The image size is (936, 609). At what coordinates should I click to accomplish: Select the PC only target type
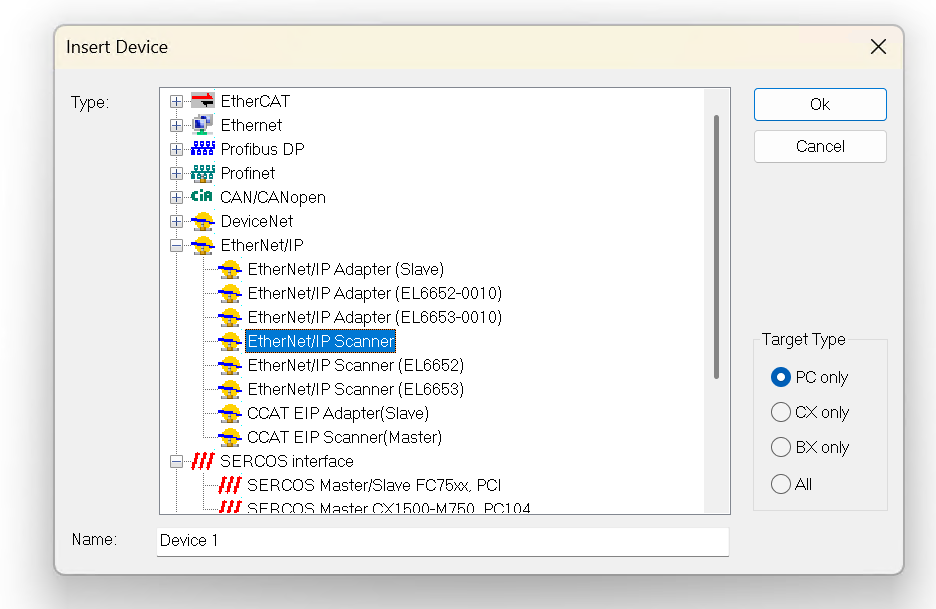click(781, 377)
